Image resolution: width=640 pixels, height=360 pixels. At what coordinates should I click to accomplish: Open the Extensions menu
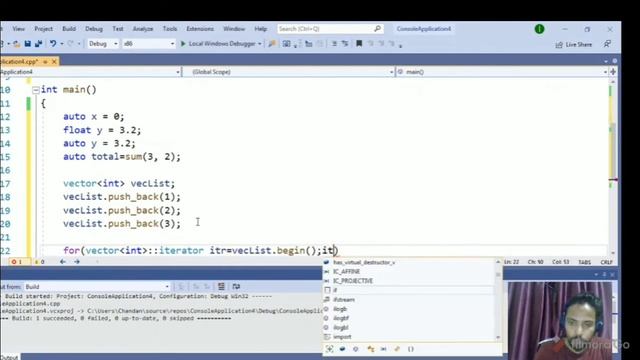[200, 29]
